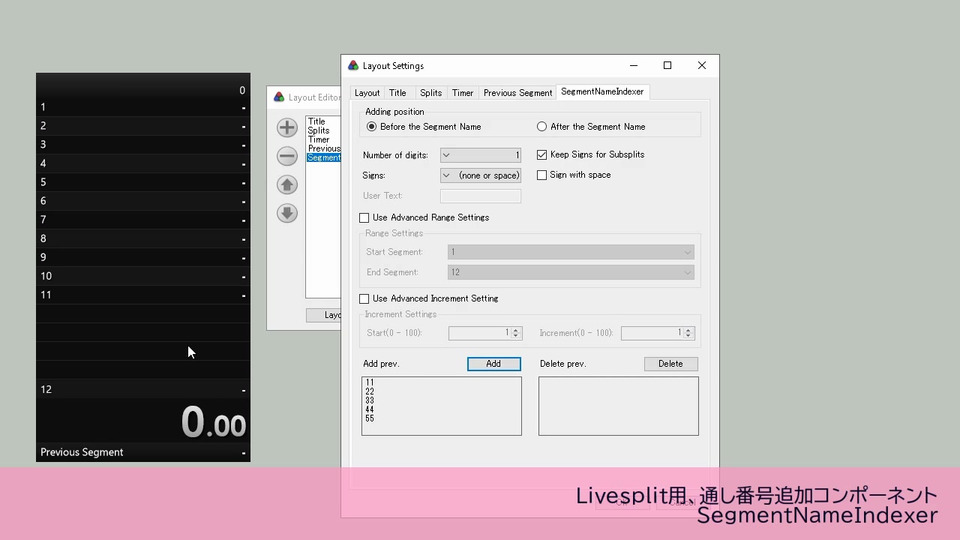Select Splits in the Layout Editor component list

(318, 130)
